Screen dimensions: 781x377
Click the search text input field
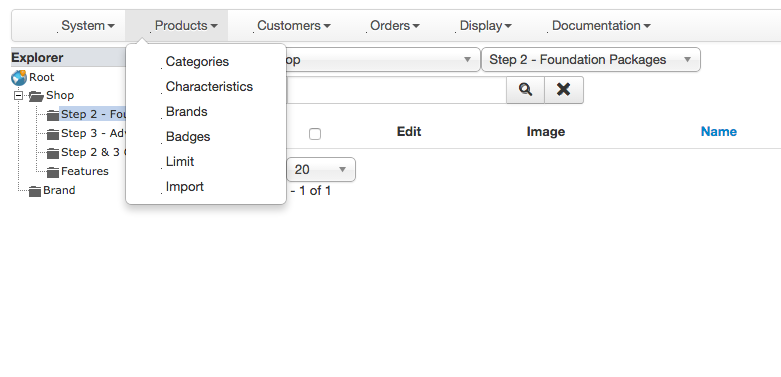coord(396,90)
